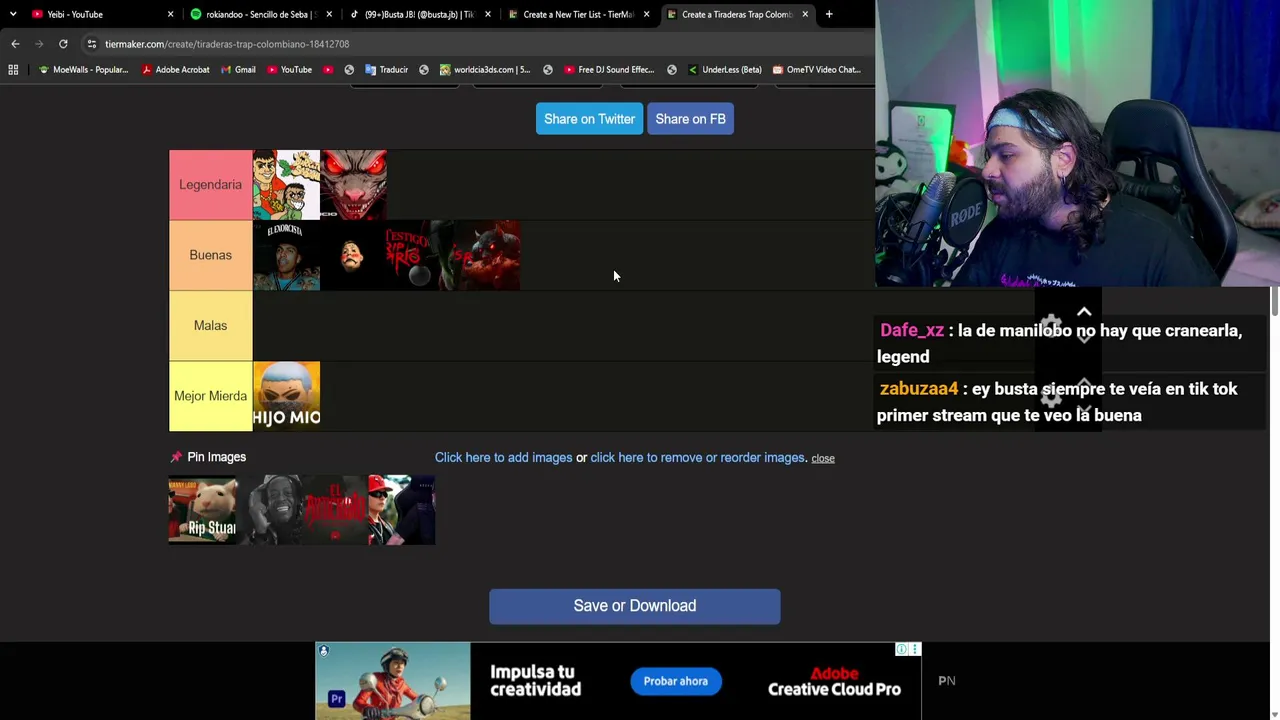
Task: Select the red cap man image
Action: click(x=401, y=510)
